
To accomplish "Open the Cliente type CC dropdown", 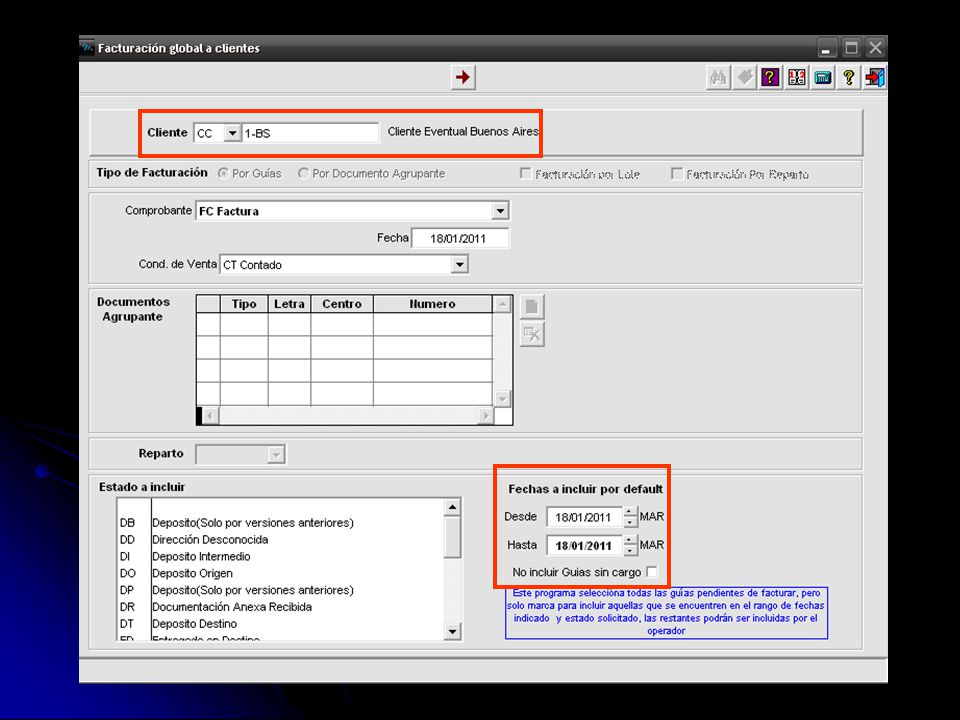I will pos(232,133).
